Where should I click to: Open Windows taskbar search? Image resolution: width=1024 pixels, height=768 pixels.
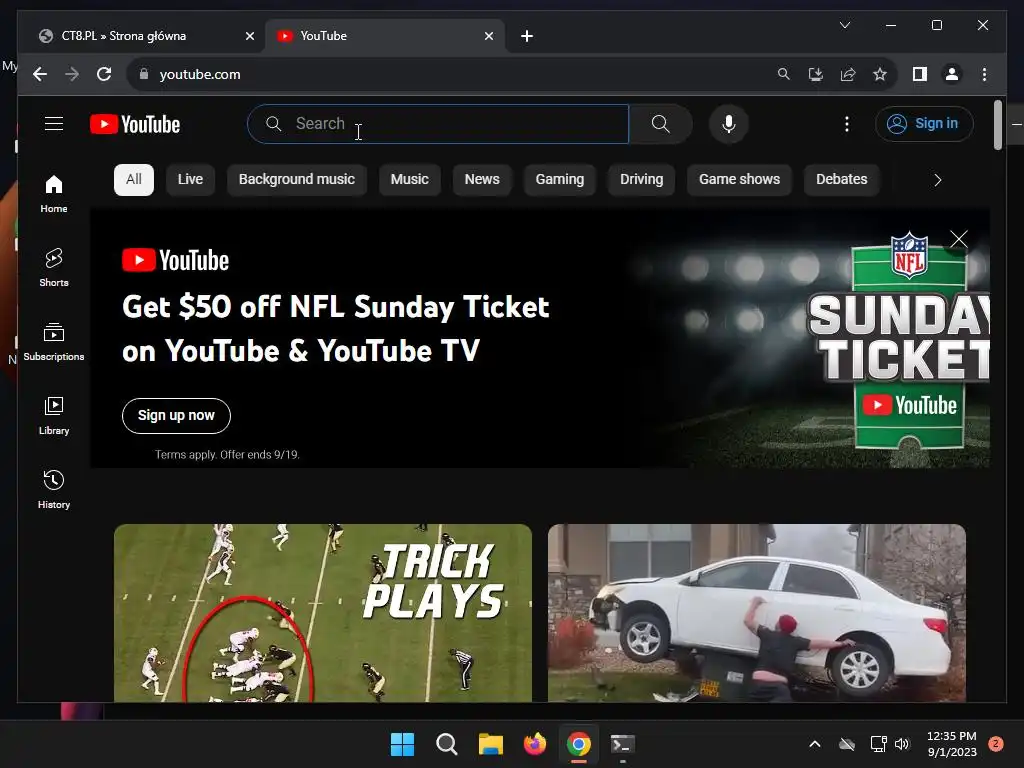[447, 744]
